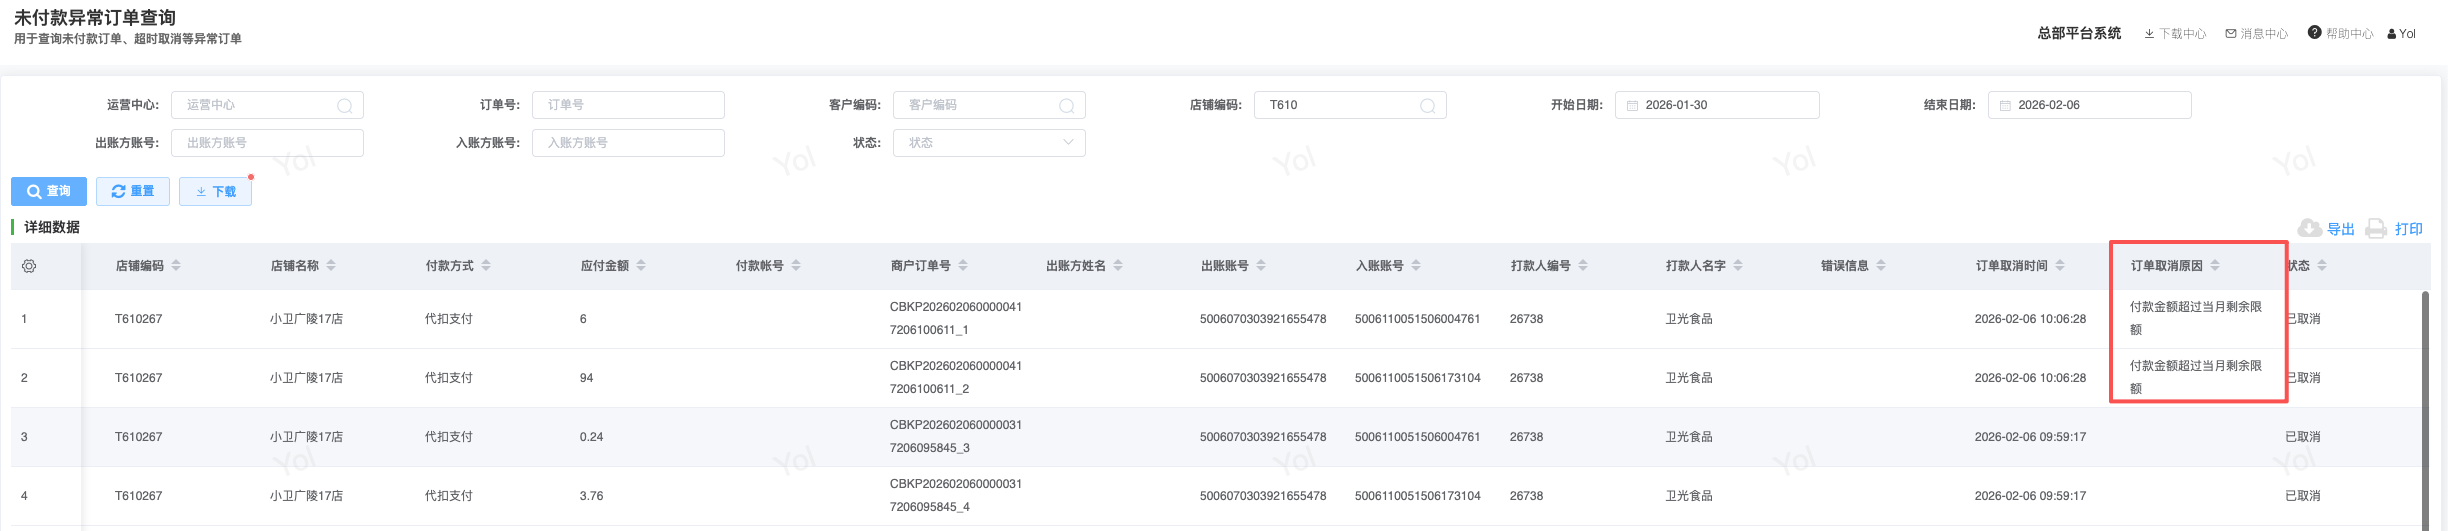Click the search magnifier in 运营中心 field
The height and width of the screenshot is (531, 2448).
click(x=345, y=105)
